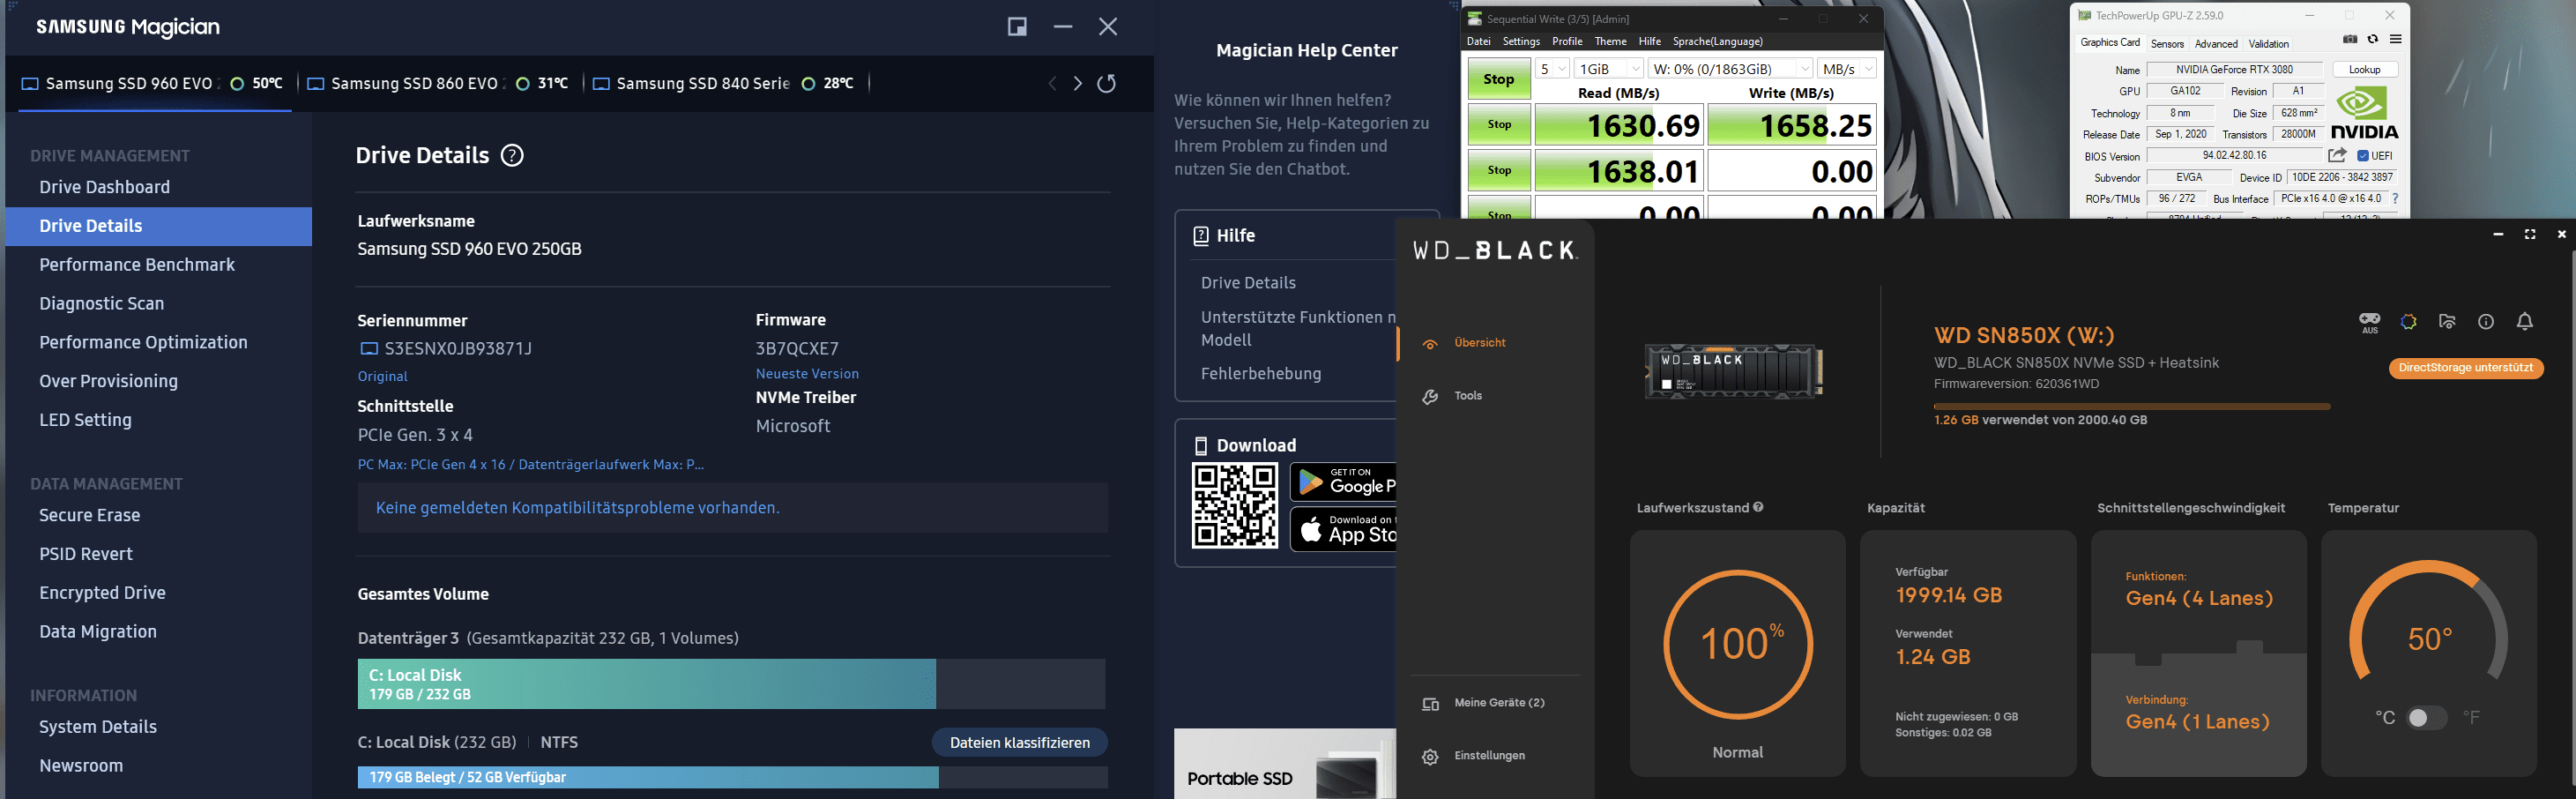Click the Neueste Version firmware link

coord(807,374)
